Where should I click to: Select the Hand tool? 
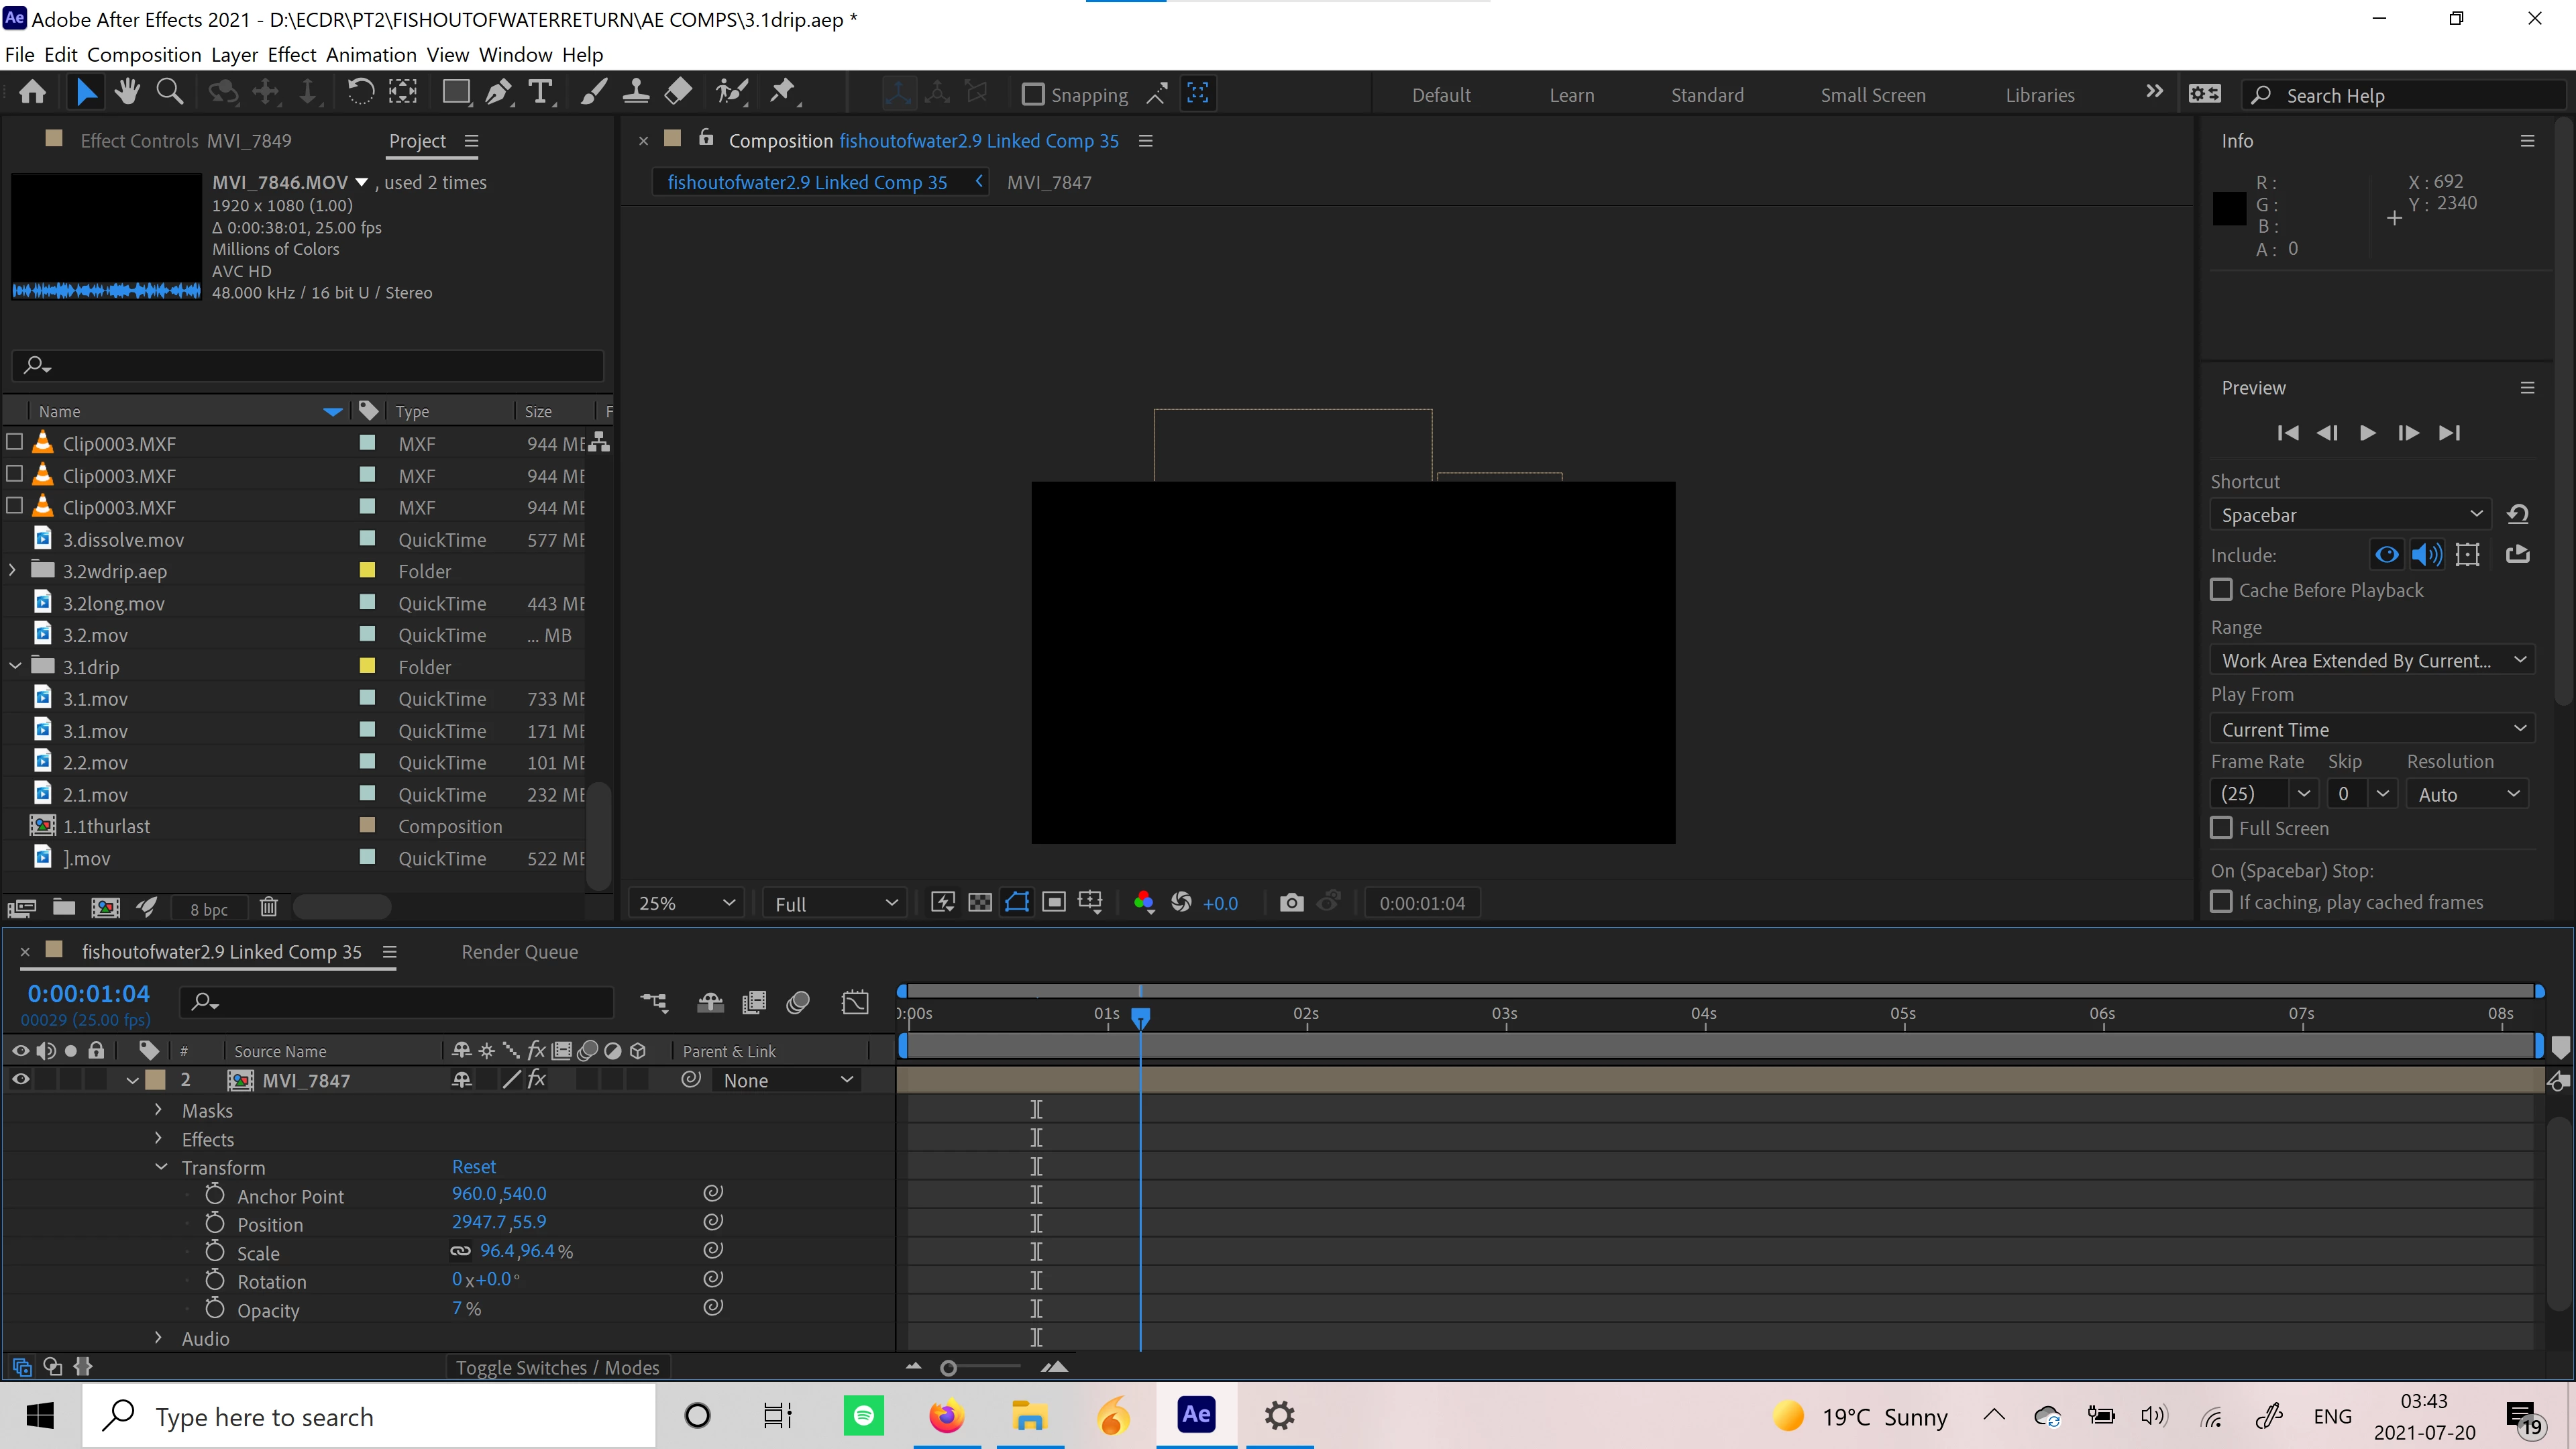point(127,93)
